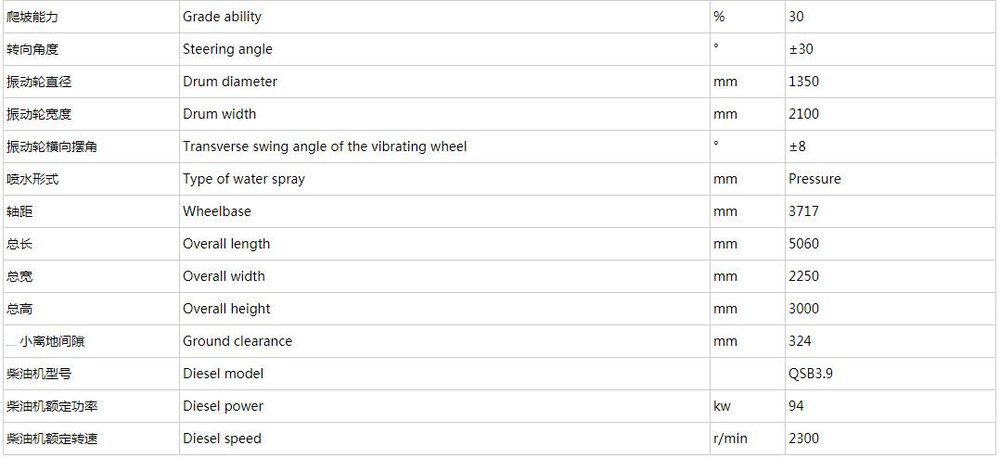
Task: Select the Chinese label 柴油机型号
Action: pos(38,374)
